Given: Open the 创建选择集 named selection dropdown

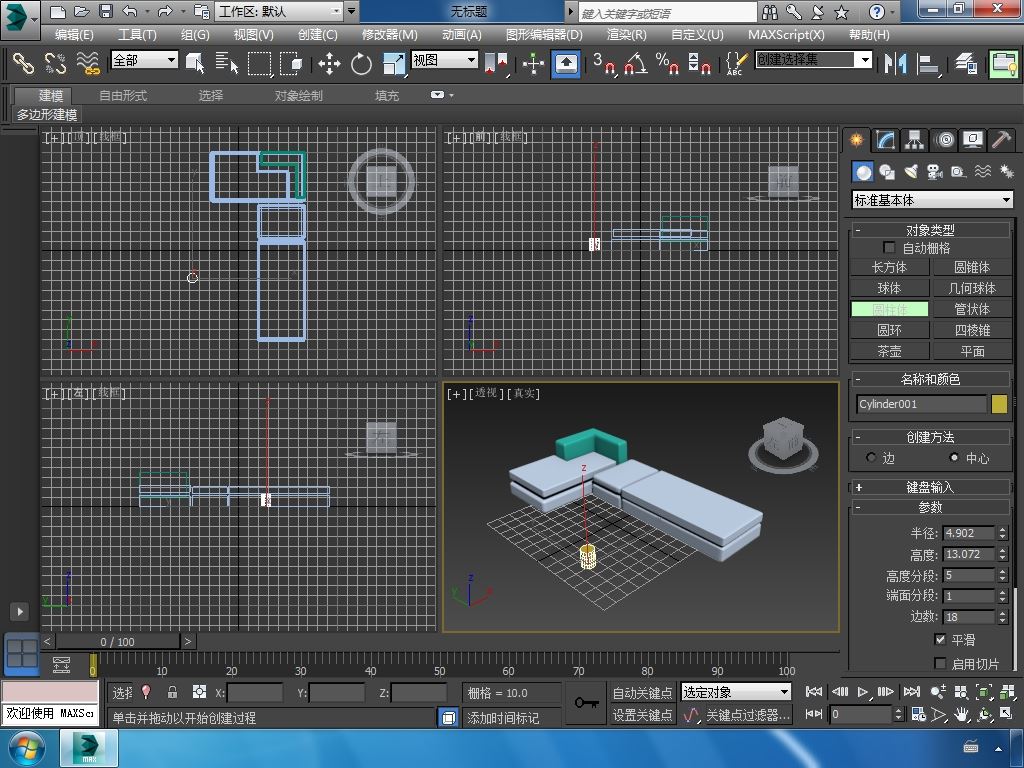Looking at the screenshot, I should (814, 60).
